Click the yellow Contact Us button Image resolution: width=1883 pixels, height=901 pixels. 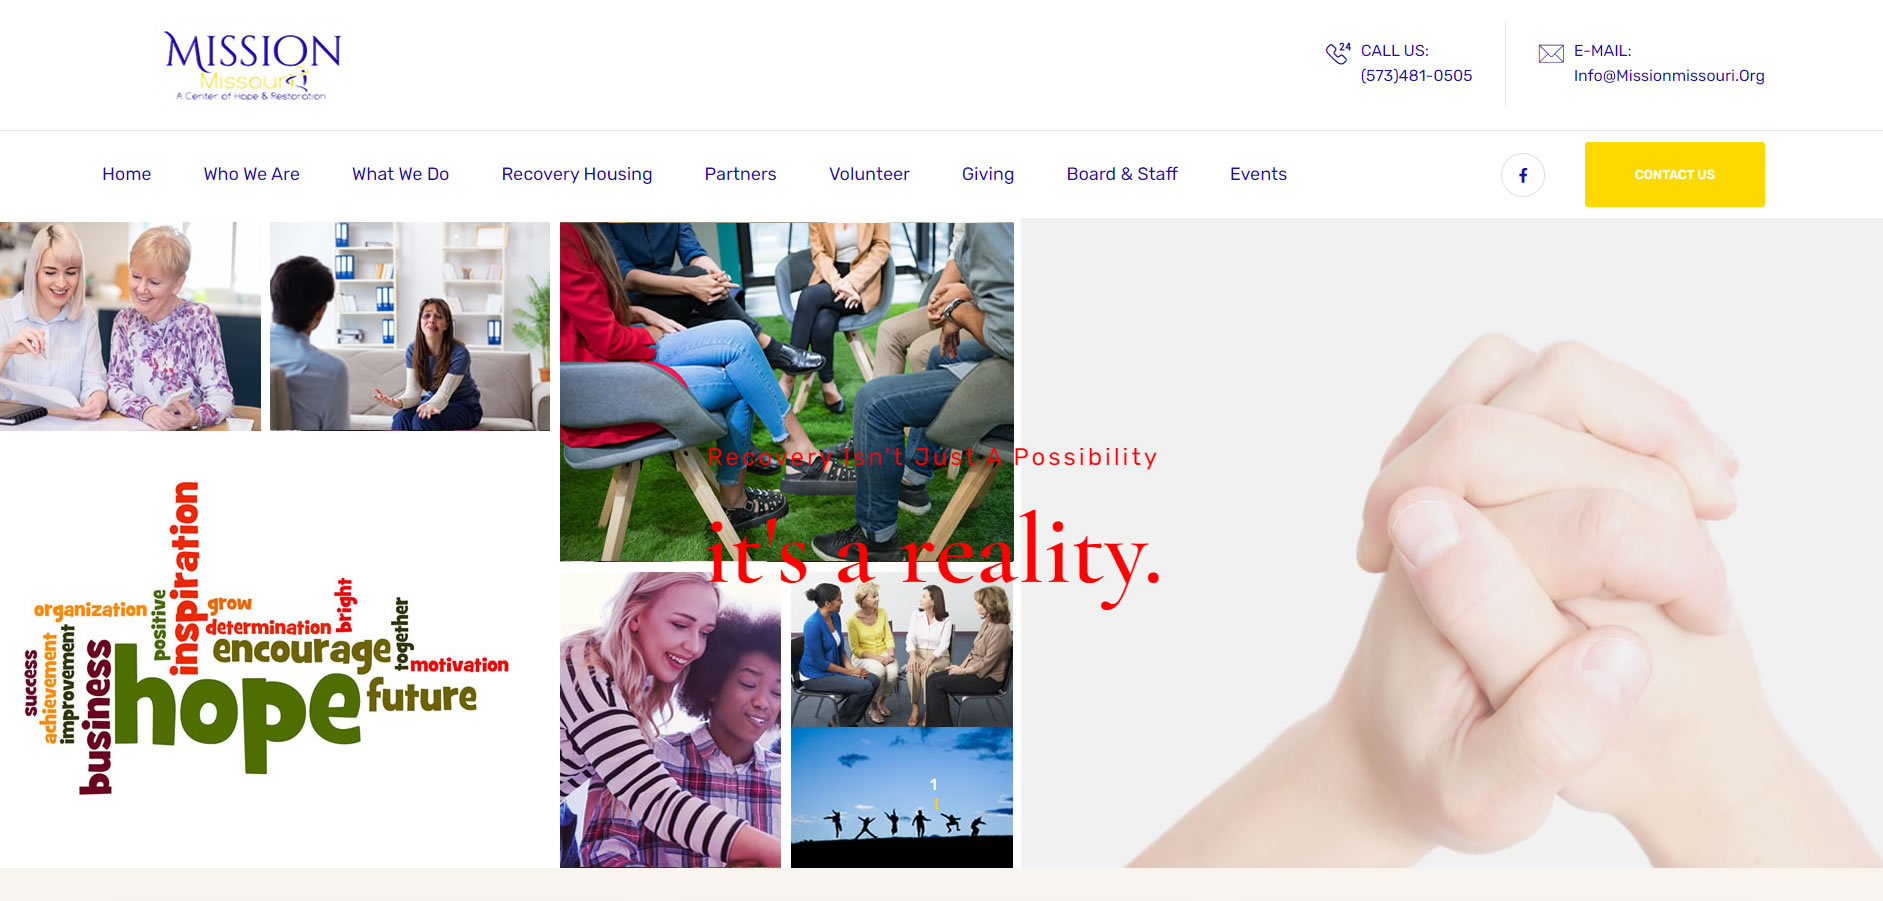[1675, 174]
